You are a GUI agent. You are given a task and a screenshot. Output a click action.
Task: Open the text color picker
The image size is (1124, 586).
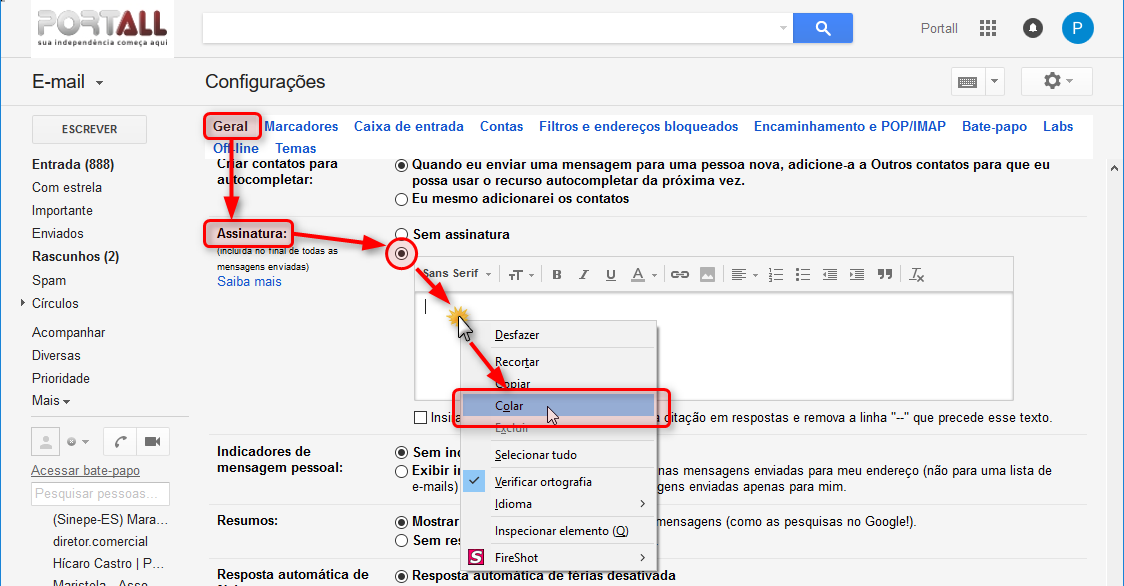pos(643,275)
